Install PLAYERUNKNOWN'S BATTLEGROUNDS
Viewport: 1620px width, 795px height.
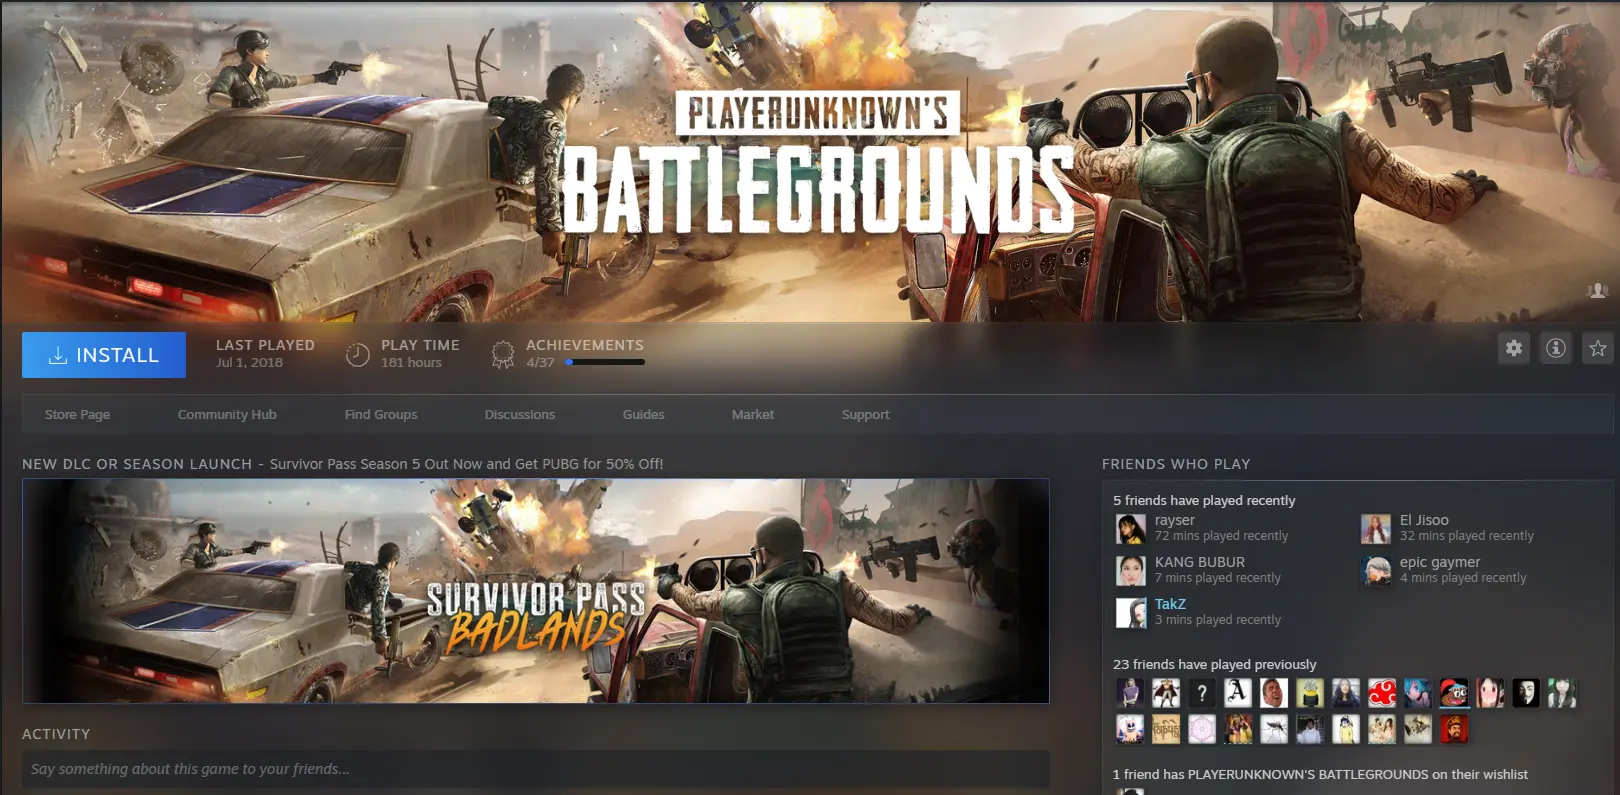104,355
